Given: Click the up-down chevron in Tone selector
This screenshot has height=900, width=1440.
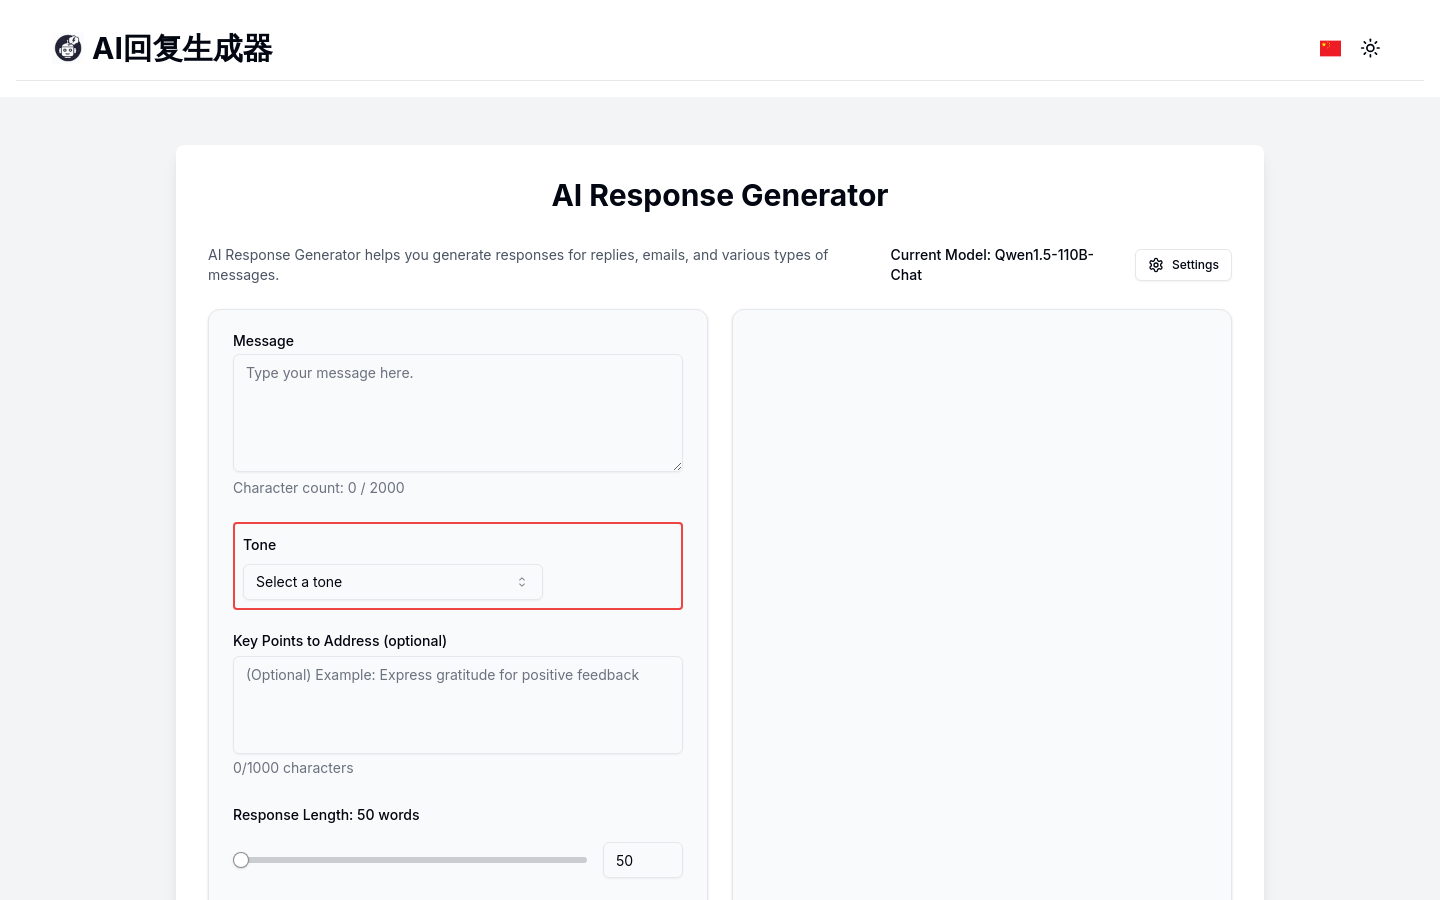Looking at the screenshot, I should coord(522,582).
